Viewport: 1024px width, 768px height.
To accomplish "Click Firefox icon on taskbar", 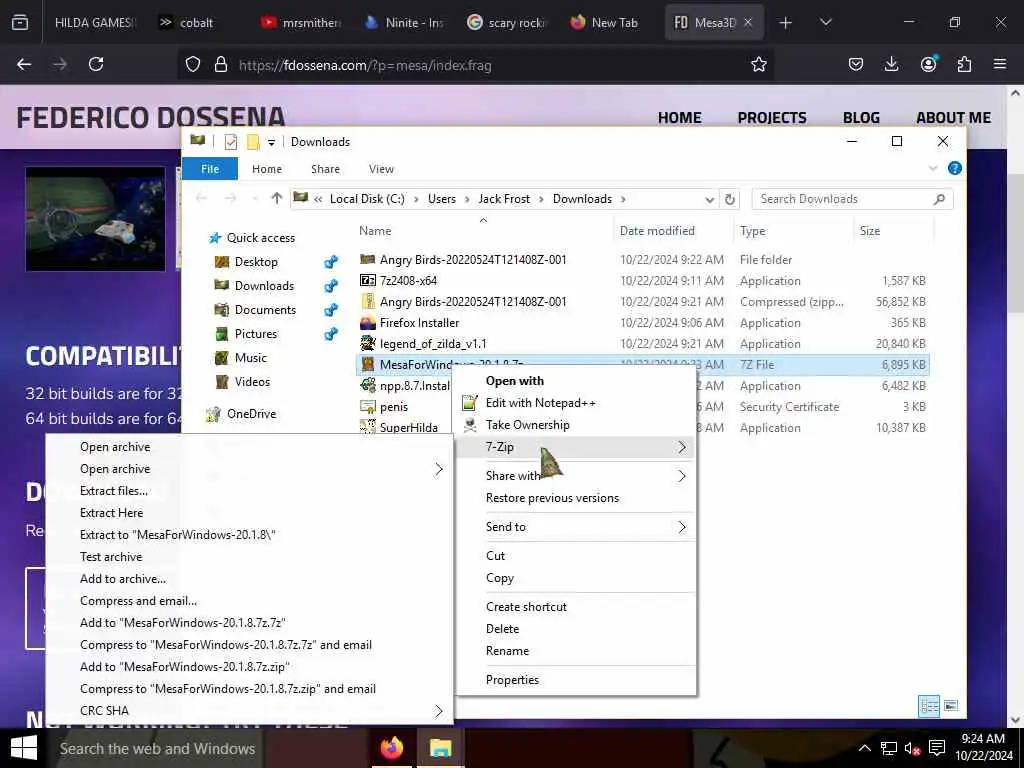I will coord(392,748).
